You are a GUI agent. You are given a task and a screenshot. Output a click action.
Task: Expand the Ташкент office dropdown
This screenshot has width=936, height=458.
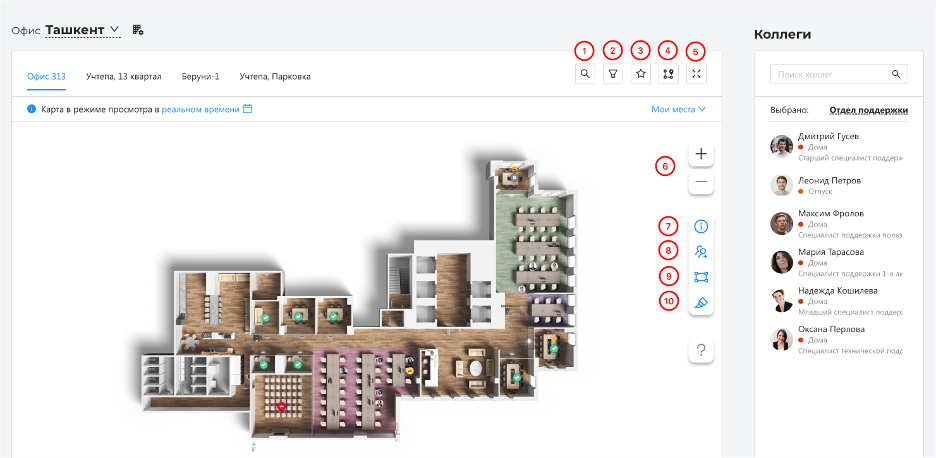(82, 30)
